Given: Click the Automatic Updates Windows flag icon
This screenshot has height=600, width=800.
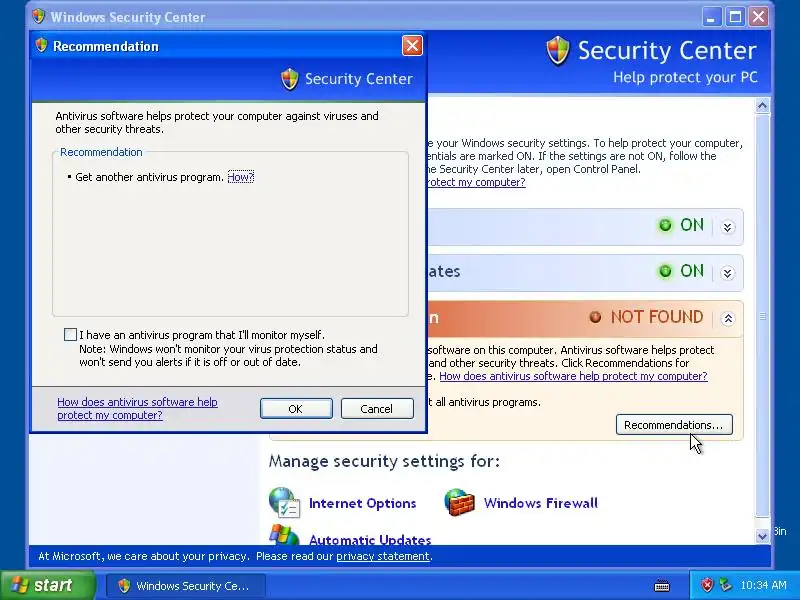Looking at the screenshot, I should [x=284, y=534].
